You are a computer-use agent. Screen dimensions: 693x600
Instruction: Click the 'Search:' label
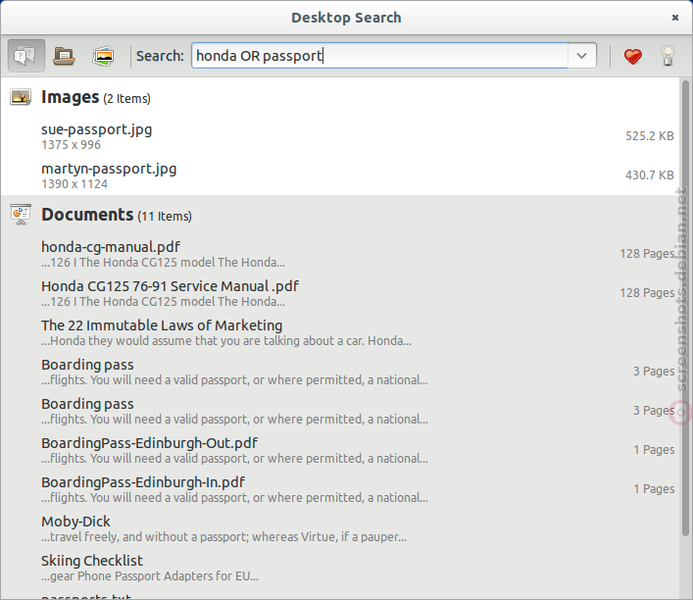click(x=160, y=56)
